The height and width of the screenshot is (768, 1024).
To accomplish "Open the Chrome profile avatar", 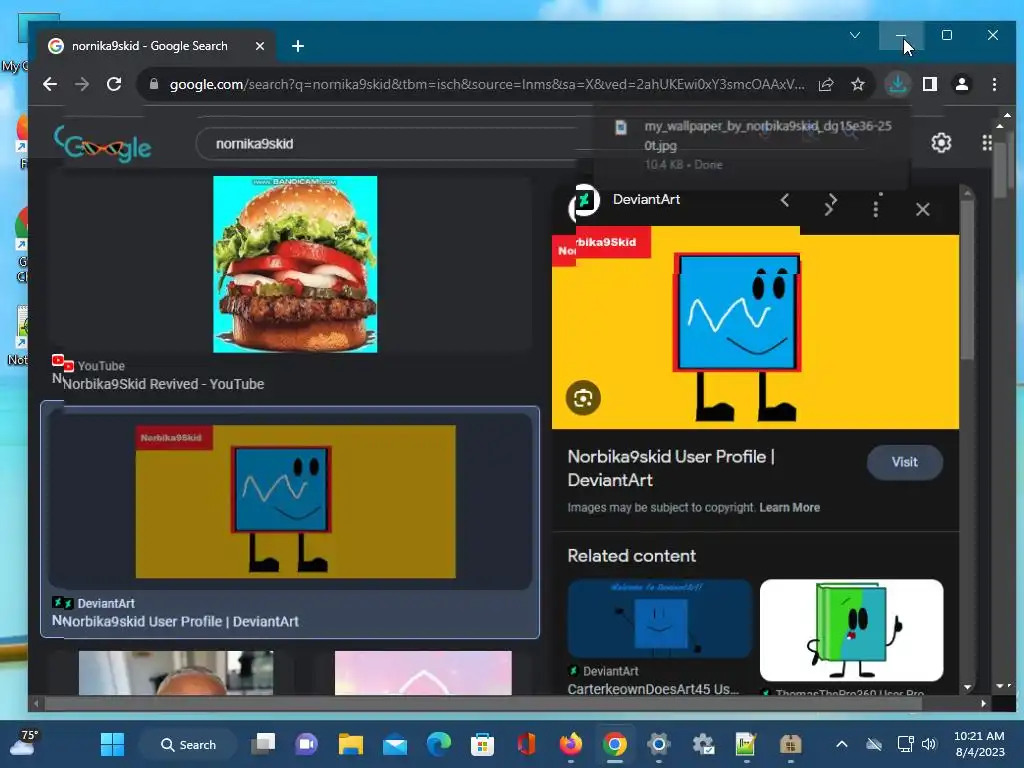I will point(962,84).
